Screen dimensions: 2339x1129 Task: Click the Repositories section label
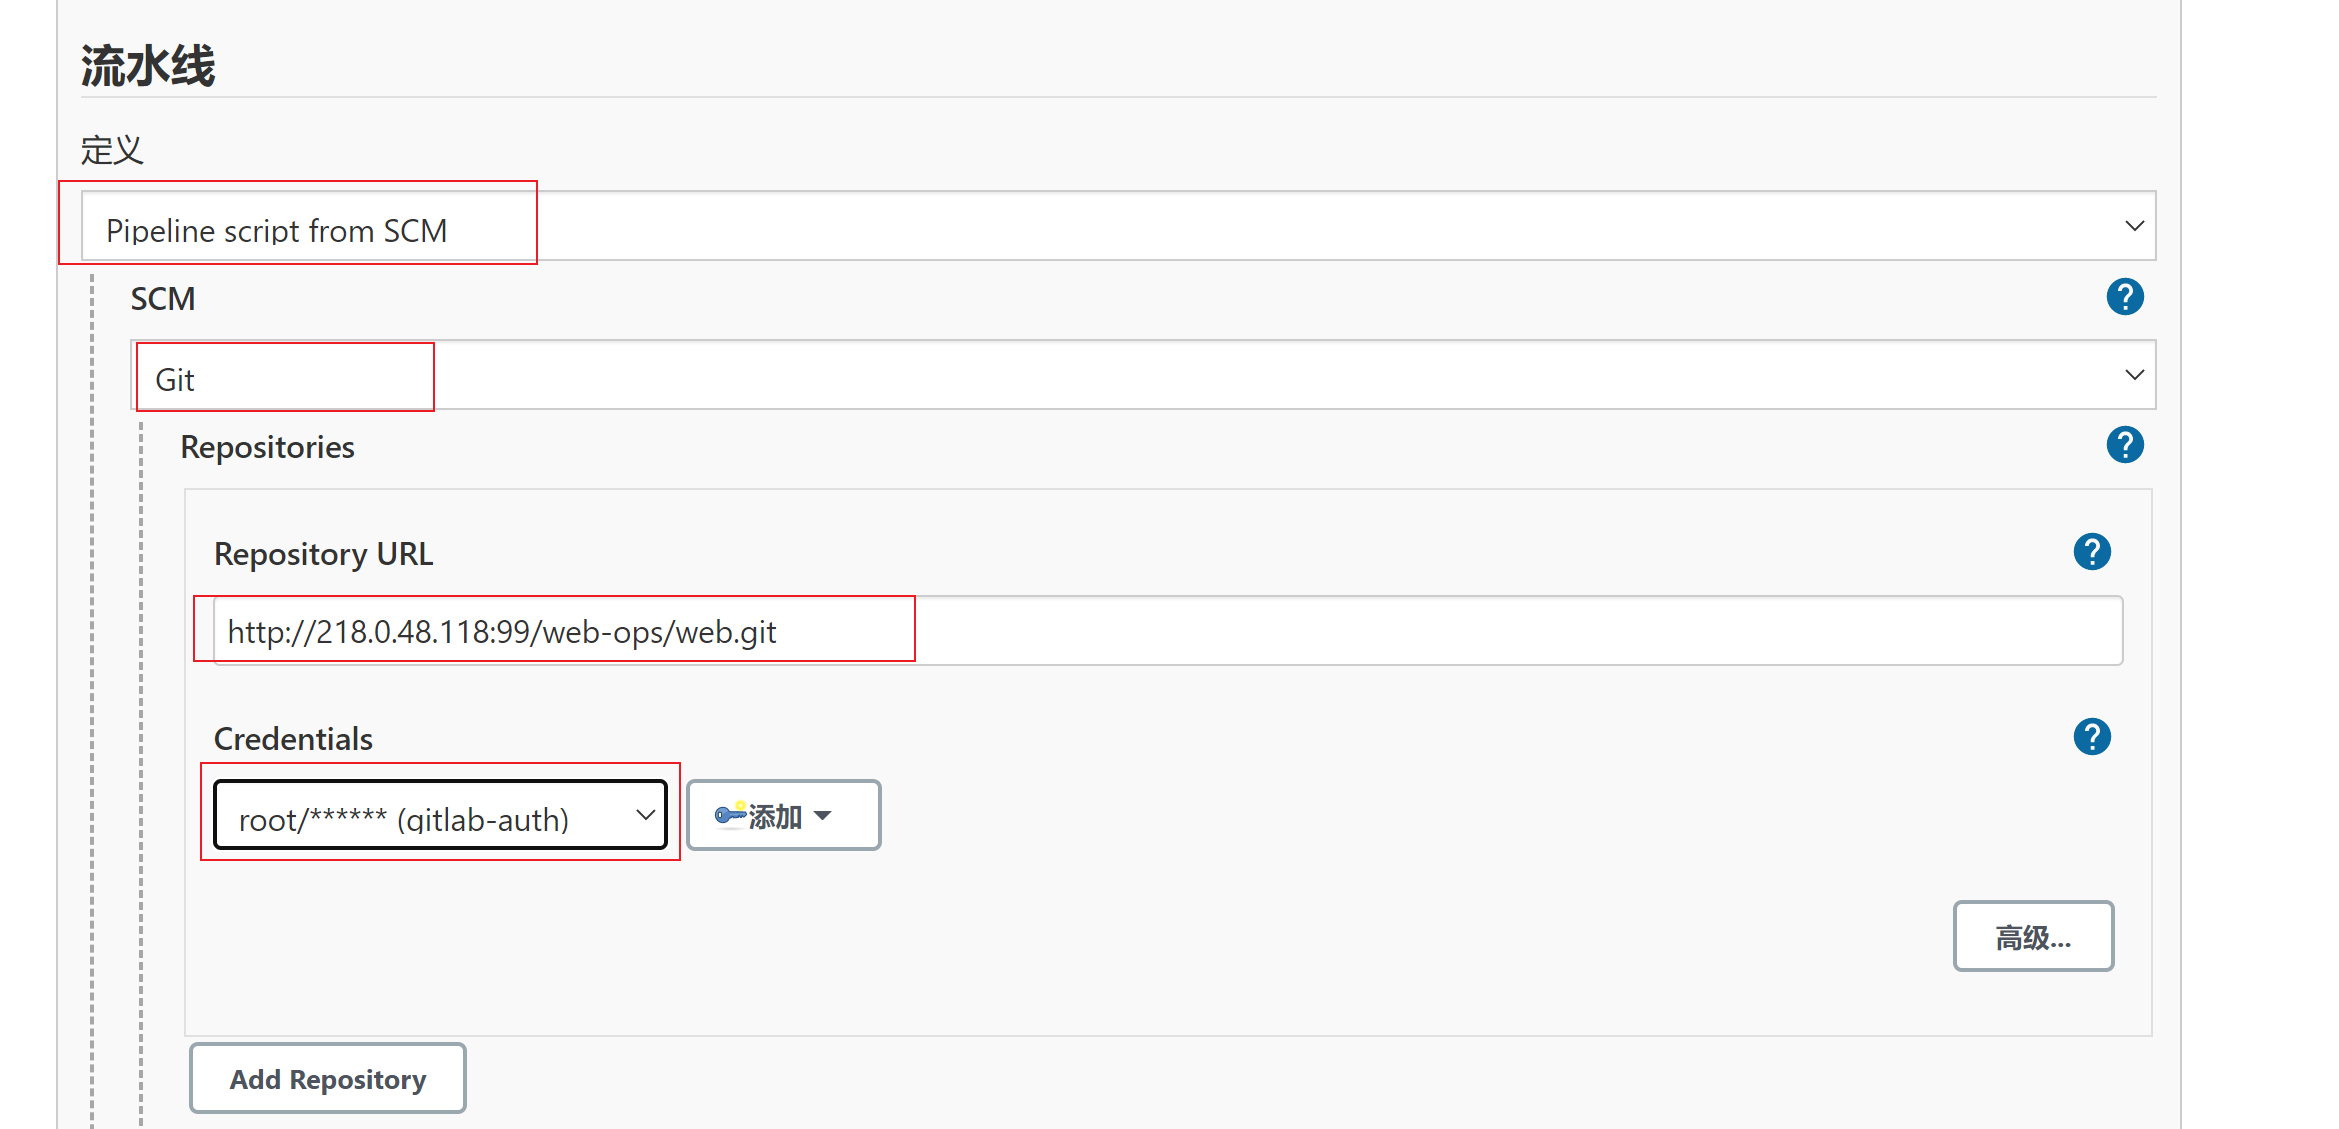pos(267,447)
